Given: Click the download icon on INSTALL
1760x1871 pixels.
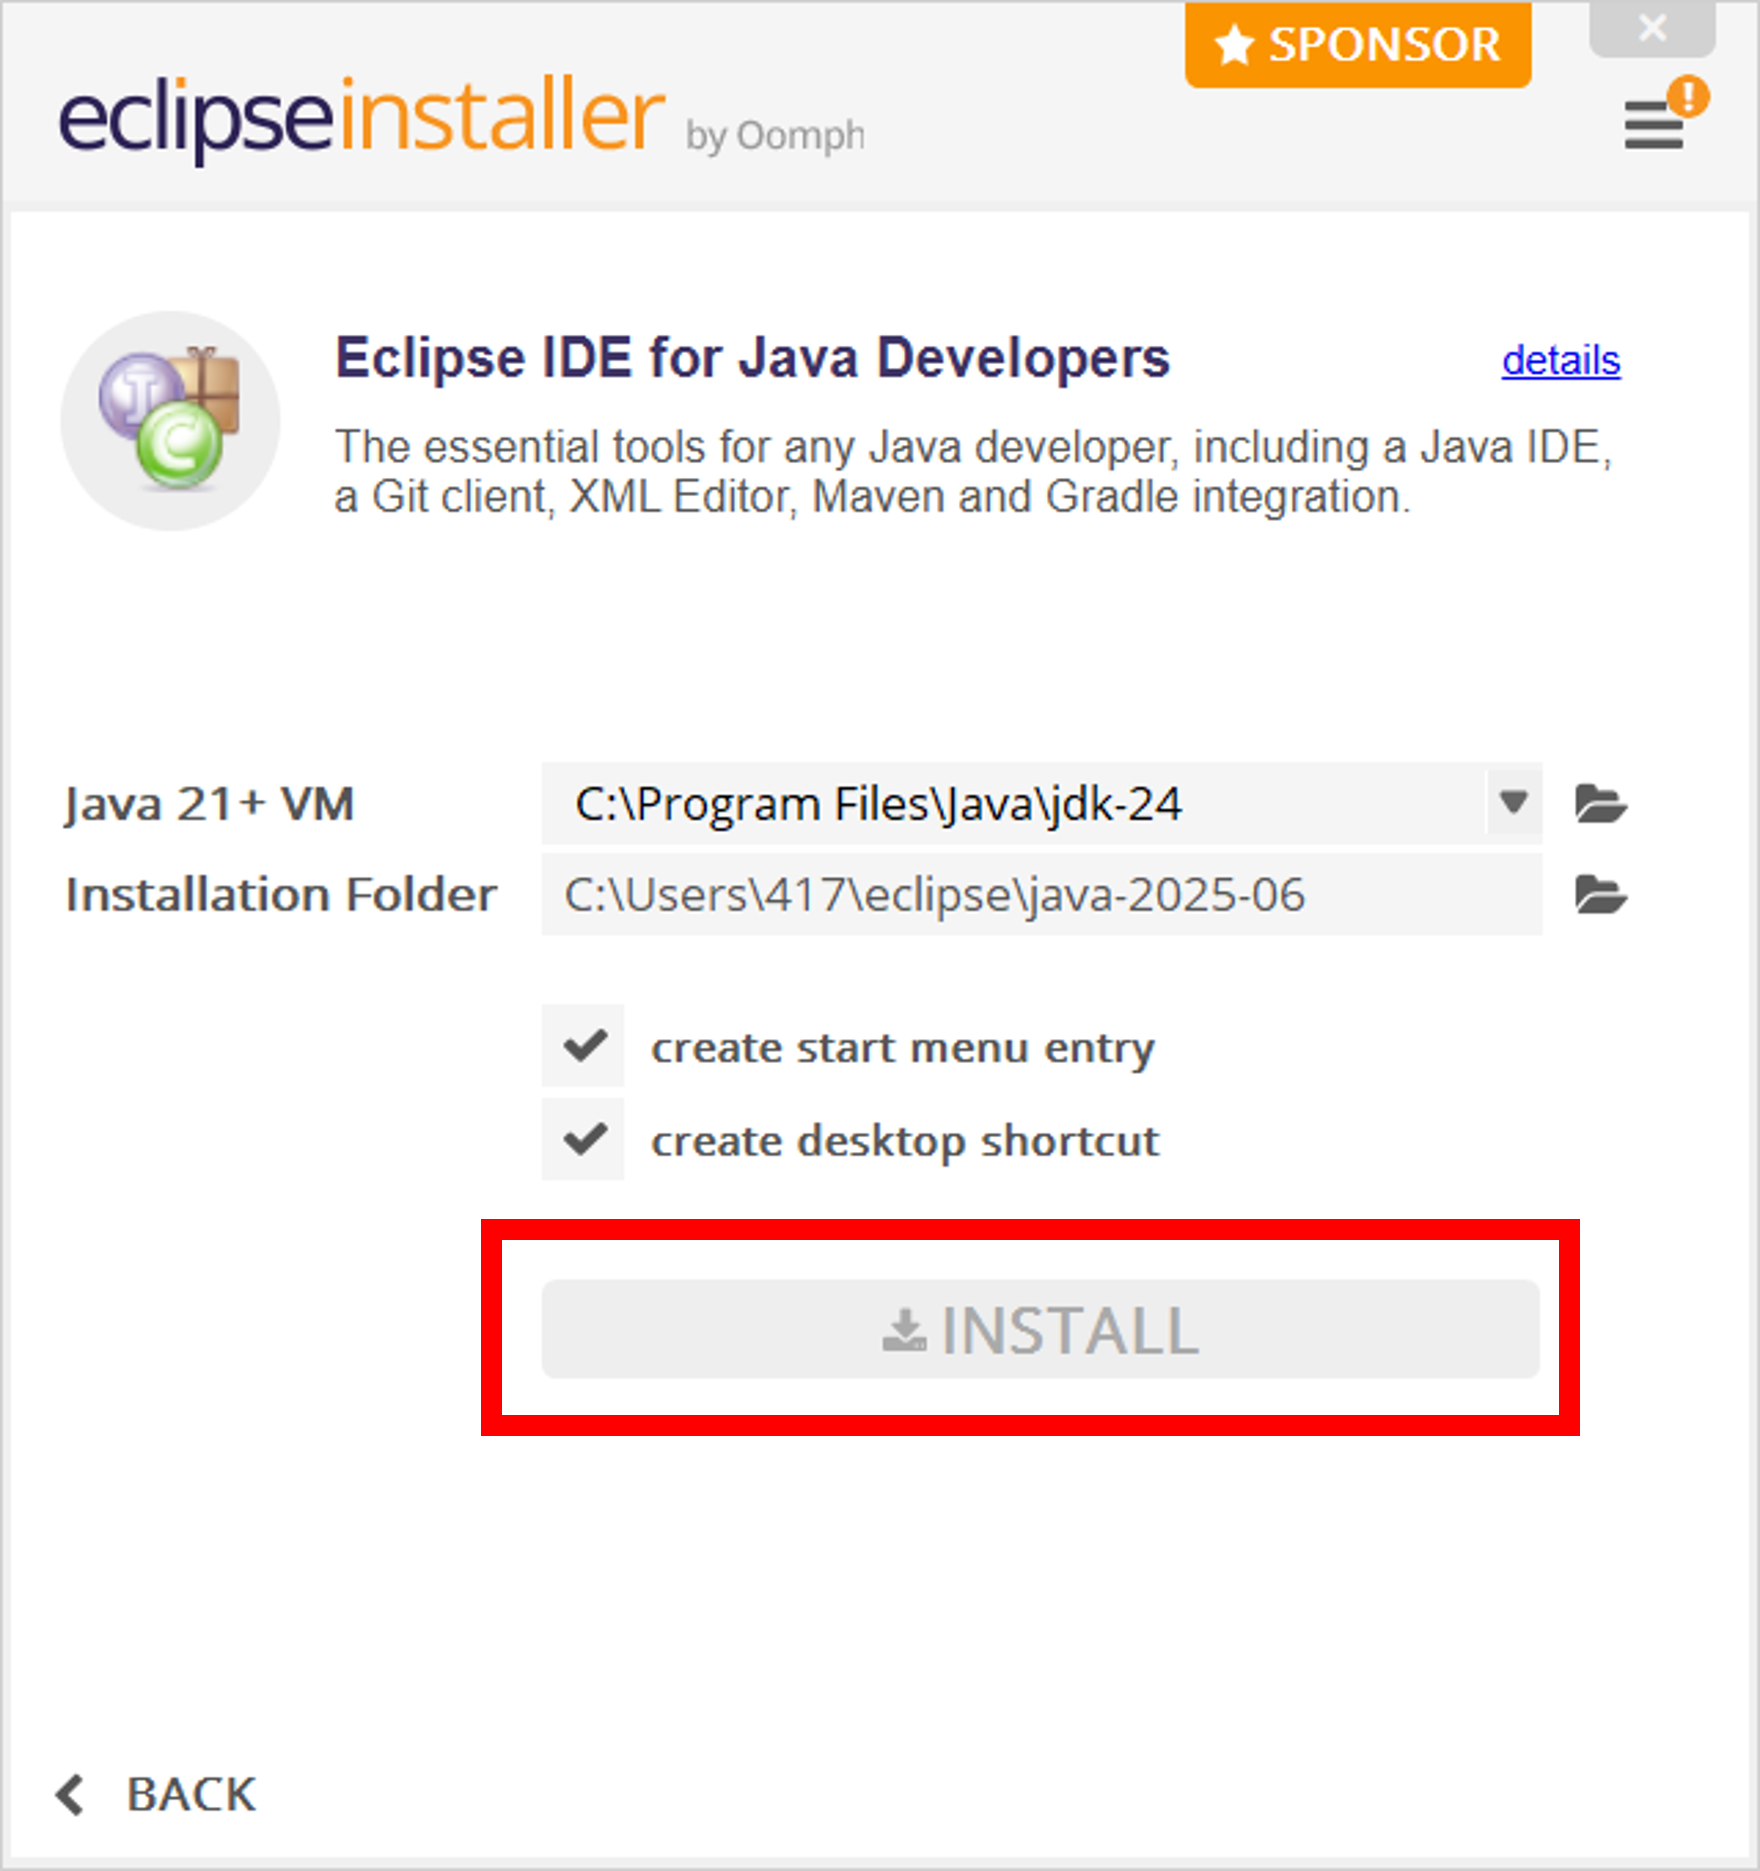Looking at the screenshot, I should click(x=904, y=1331).
